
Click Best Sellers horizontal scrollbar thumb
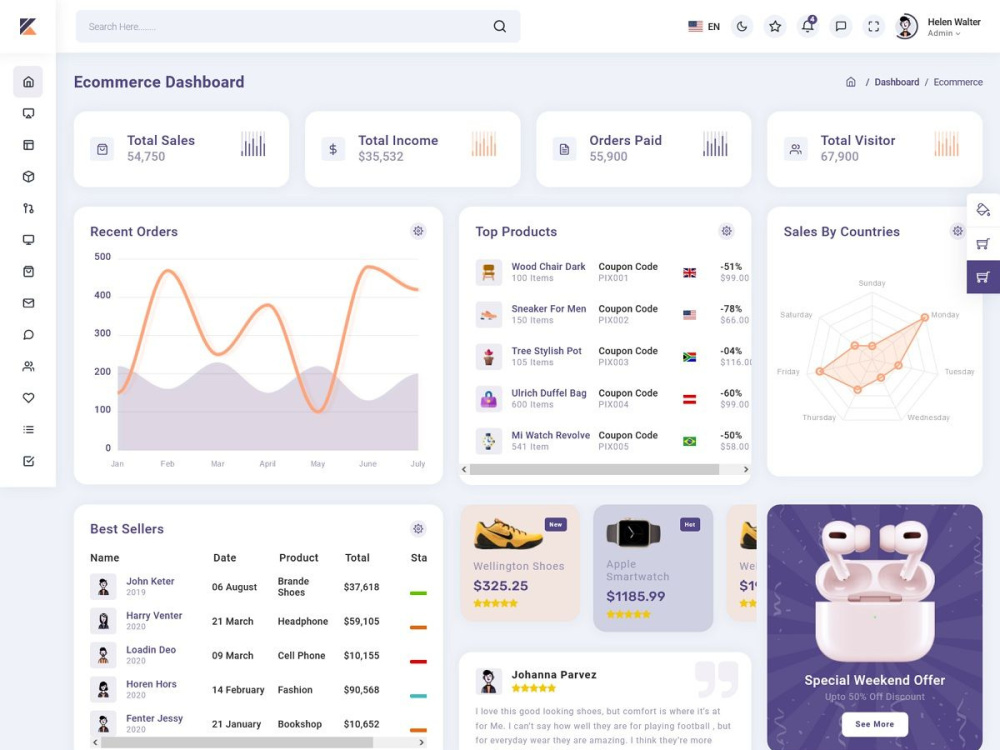236,742
